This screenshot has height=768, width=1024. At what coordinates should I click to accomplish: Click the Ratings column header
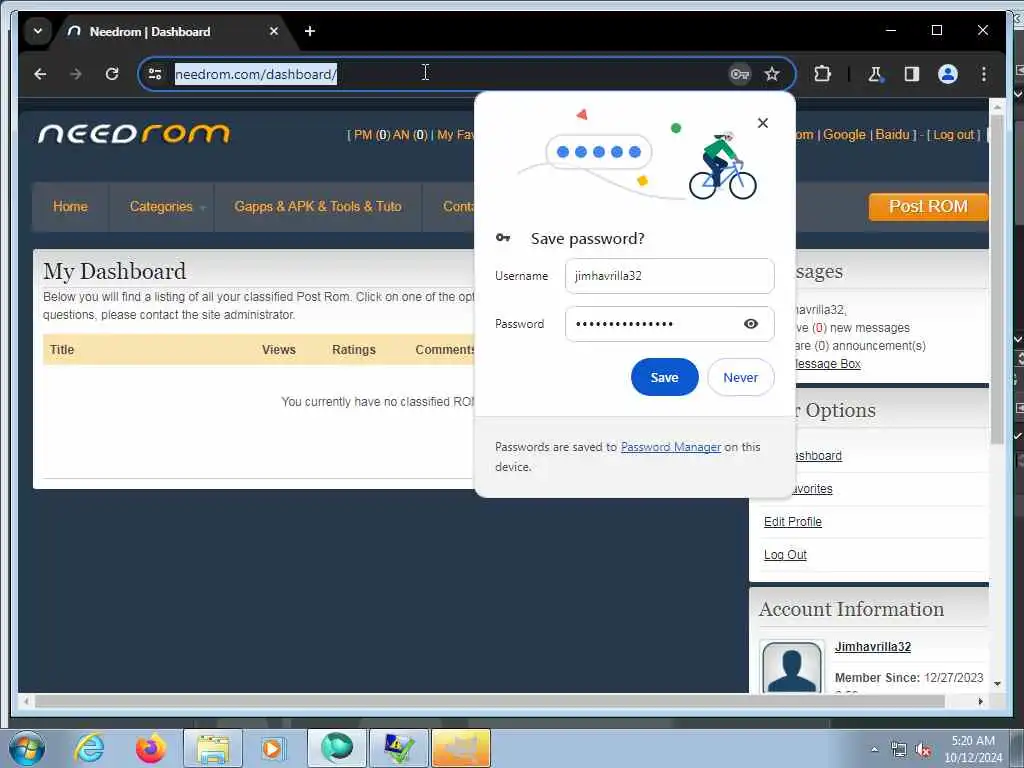click(x=354, y=349)
